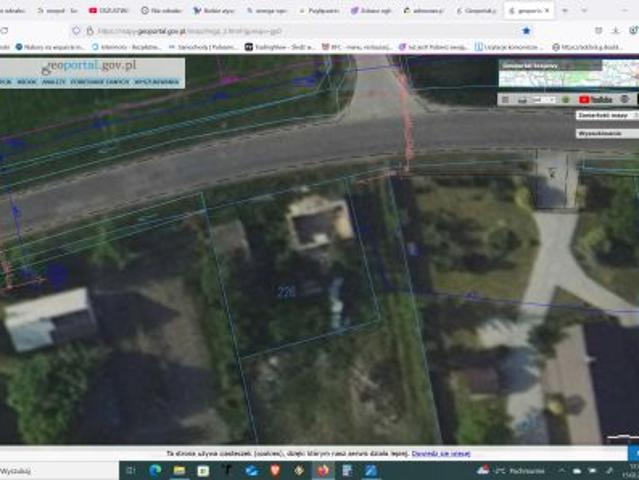Viewport: 639px width, 480px height.
Task: Open Microsoft Edge from taskbar
Action: [155, 471]
